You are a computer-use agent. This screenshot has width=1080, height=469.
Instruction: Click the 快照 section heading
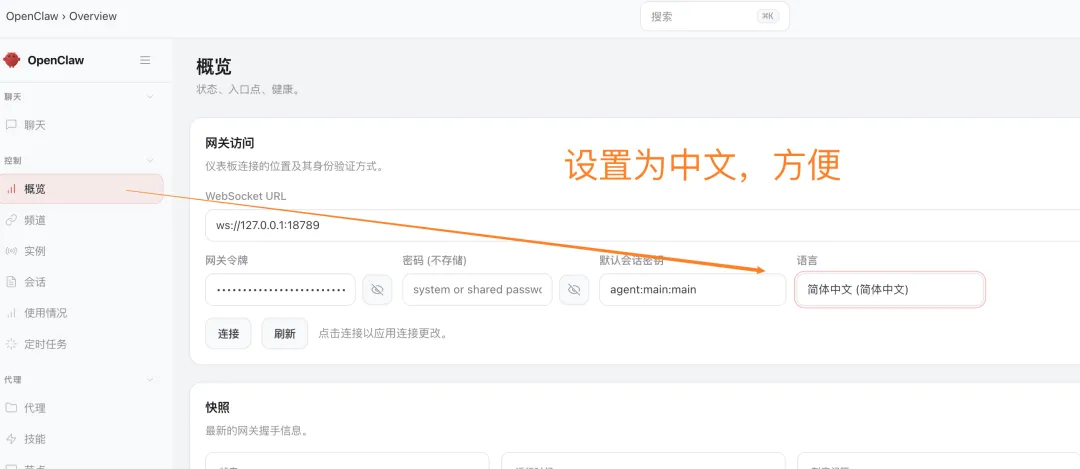pos(218,408)
